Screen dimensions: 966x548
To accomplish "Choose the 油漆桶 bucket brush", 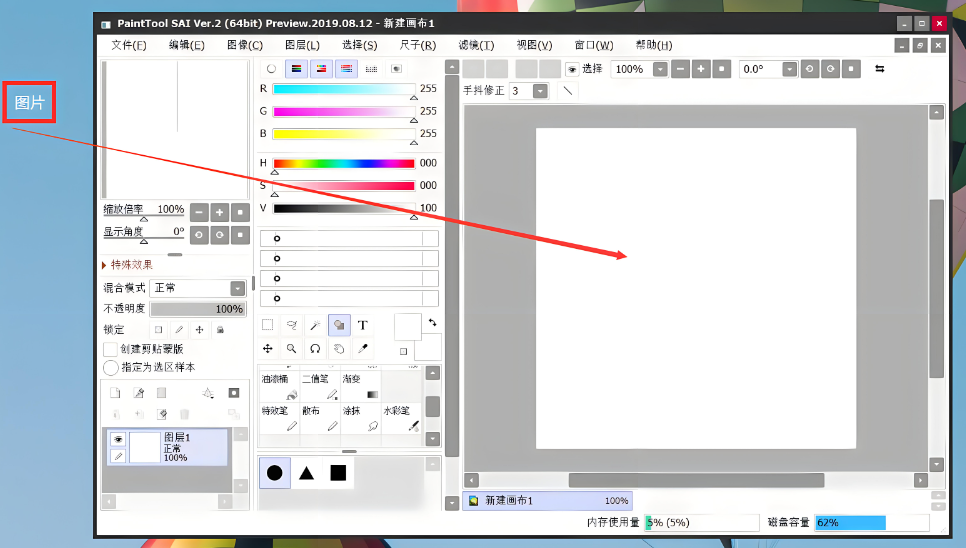I will [279, 386].
